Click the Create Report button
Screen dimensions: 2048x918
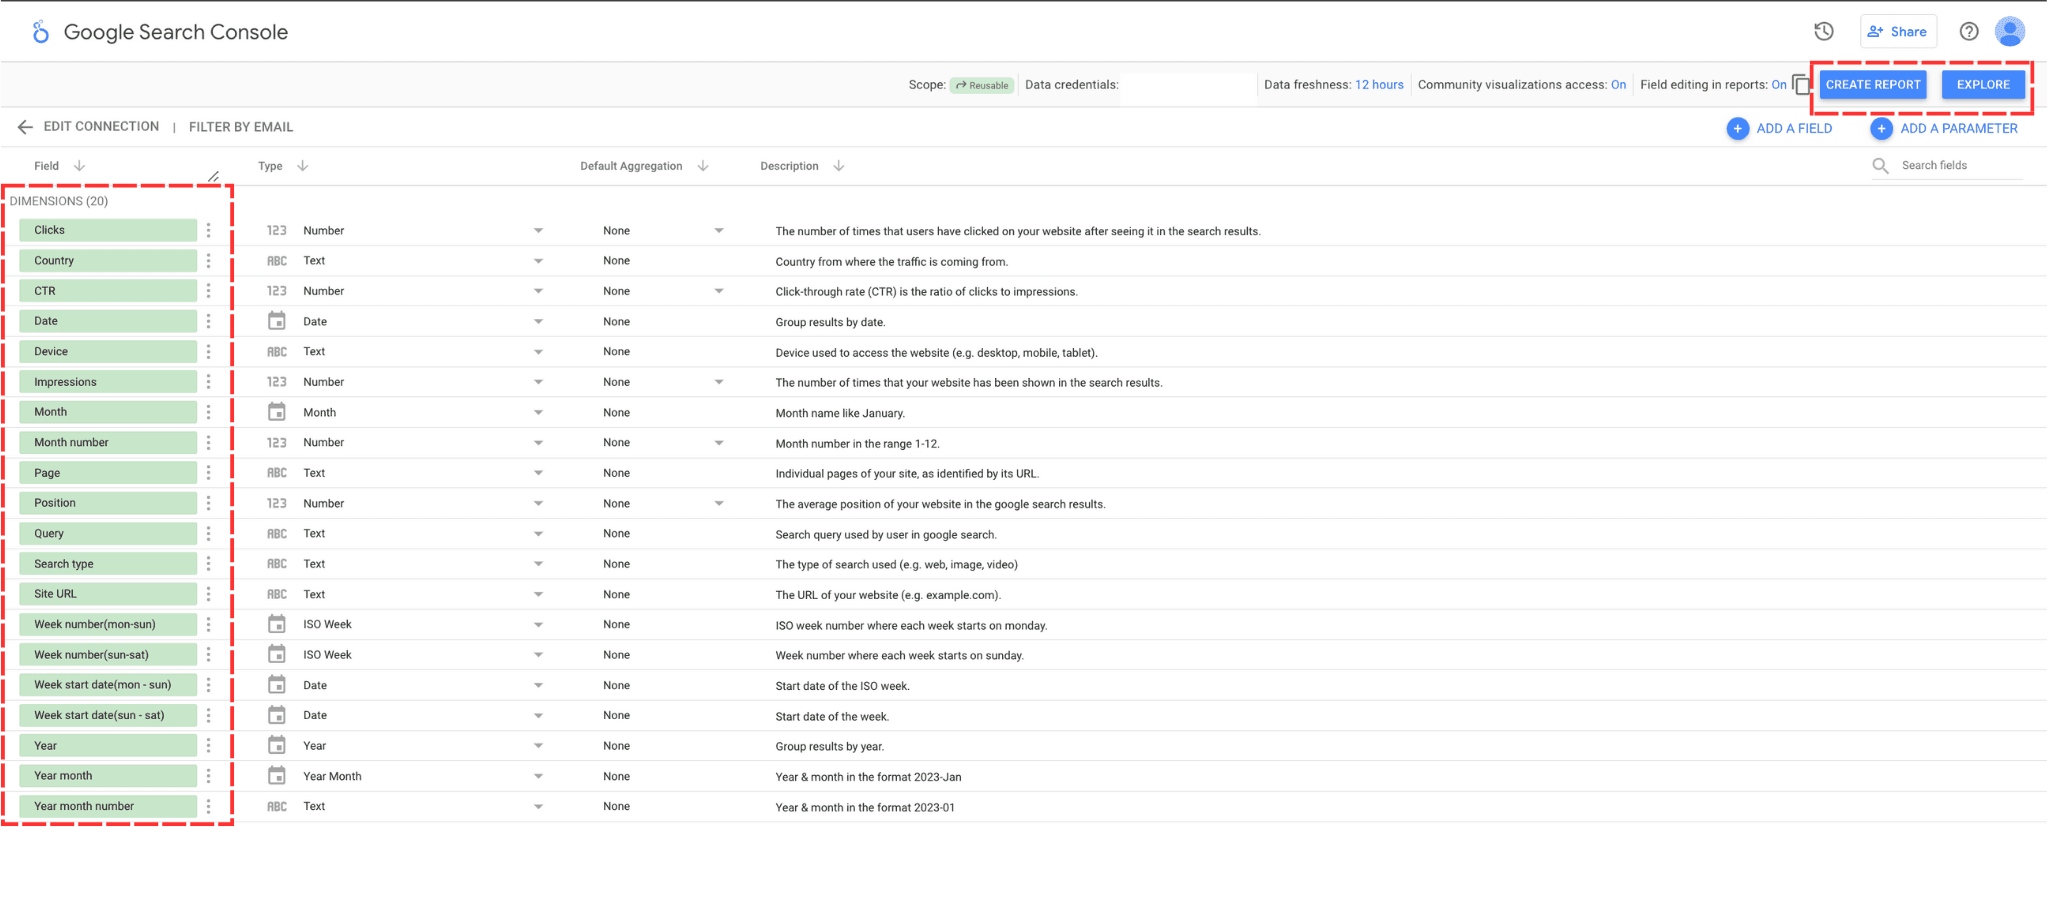(1872, 85)
